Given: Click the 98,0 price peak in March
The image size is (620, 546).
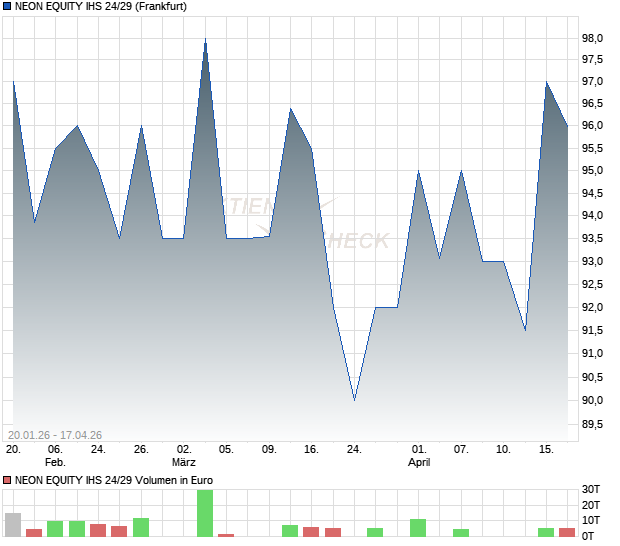Looking at the screenshot, I should [x=205, y=39].
